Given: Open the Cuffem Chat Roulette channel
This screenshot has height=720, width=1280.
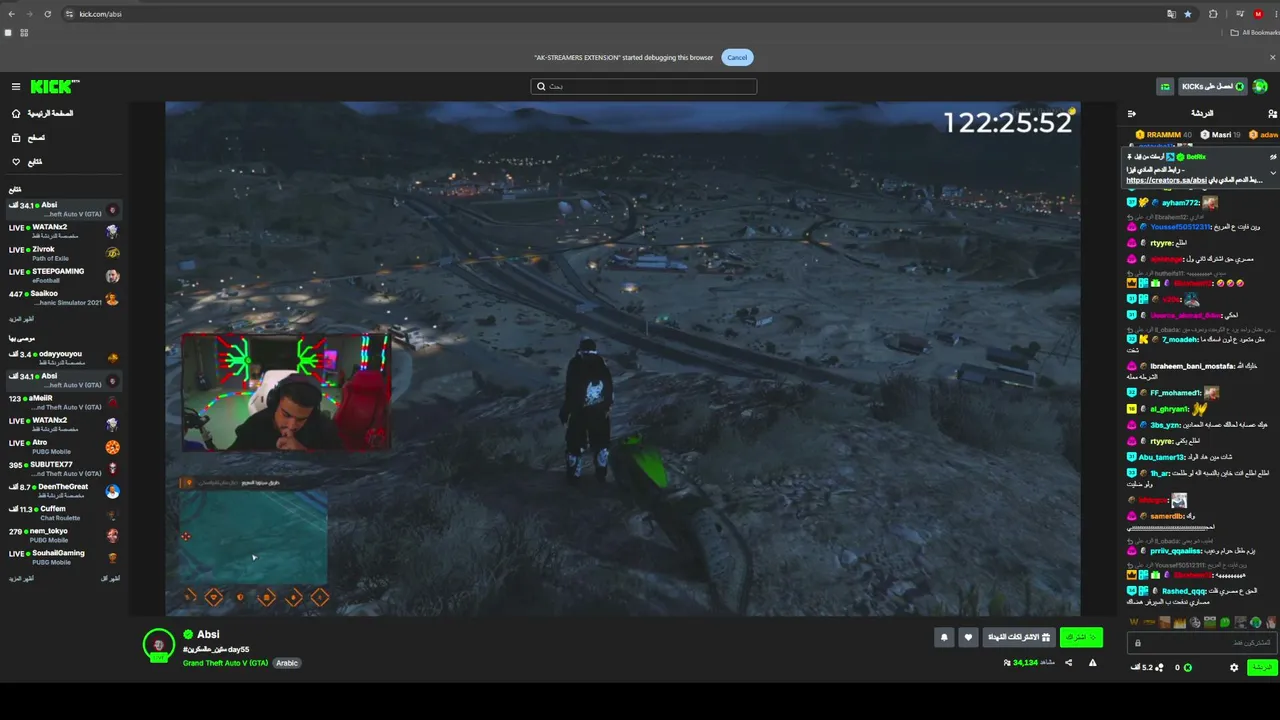Looking at the screenshot, I should tap(64, 513).
